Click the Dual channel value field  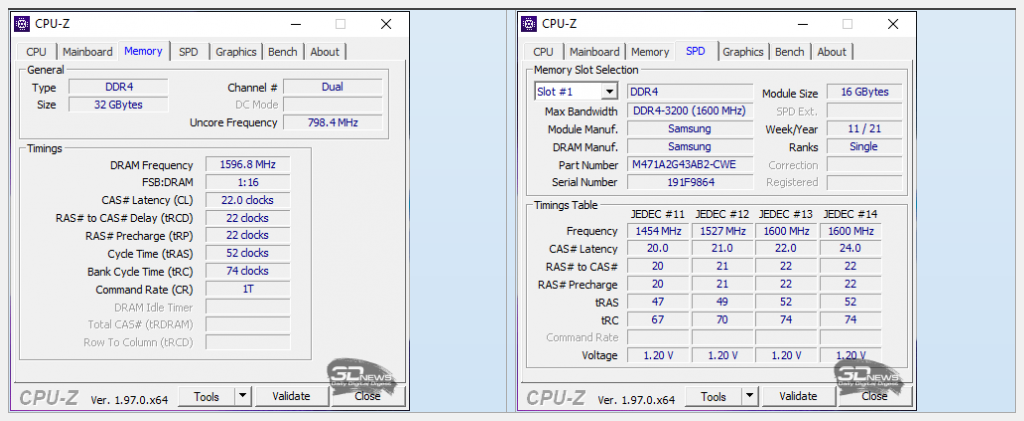tap(332, 87)
